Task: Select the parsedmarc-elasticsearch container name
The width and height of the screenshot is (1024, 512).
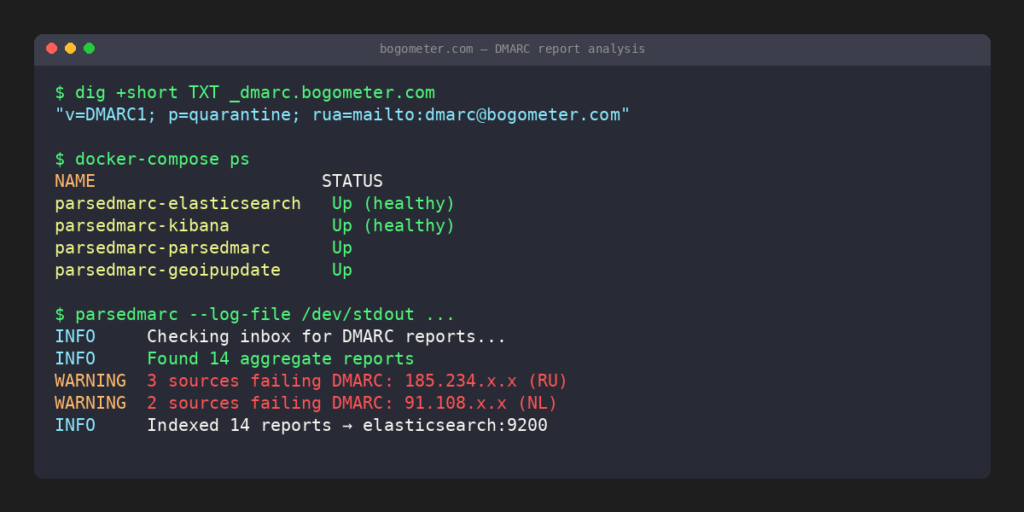Action: point(178,203)
